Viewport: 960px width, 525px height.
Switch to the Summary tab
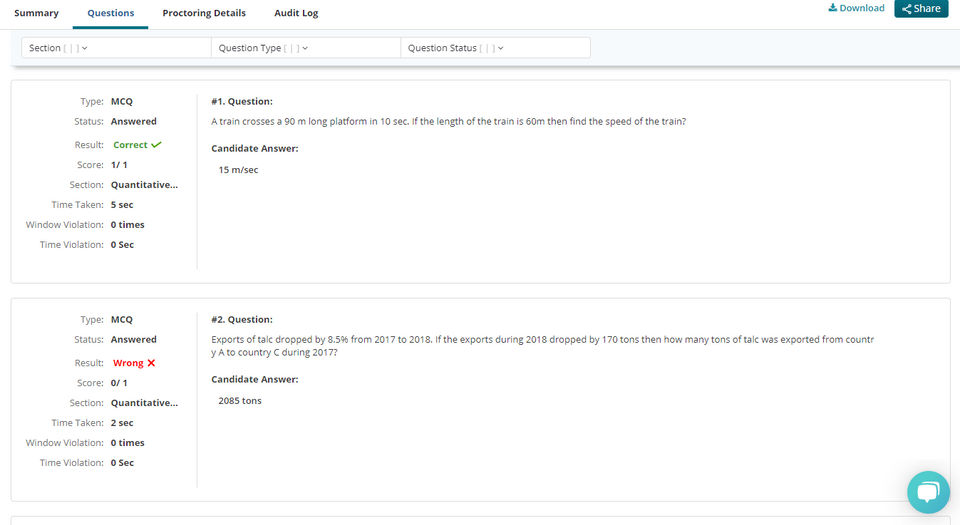36,13
